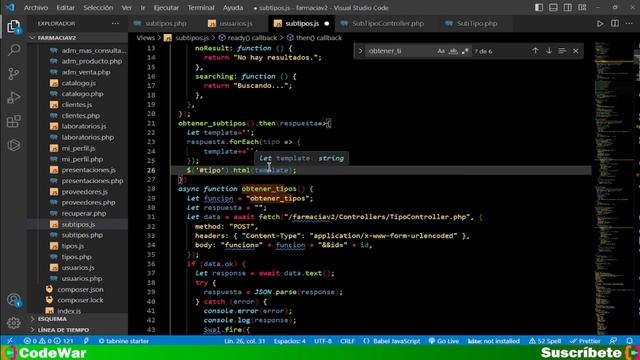Image resolution: width=640 pixels, height=360 pixels.
Task: Open mi_perfil.php in explorer
Action: pos(82,159)
